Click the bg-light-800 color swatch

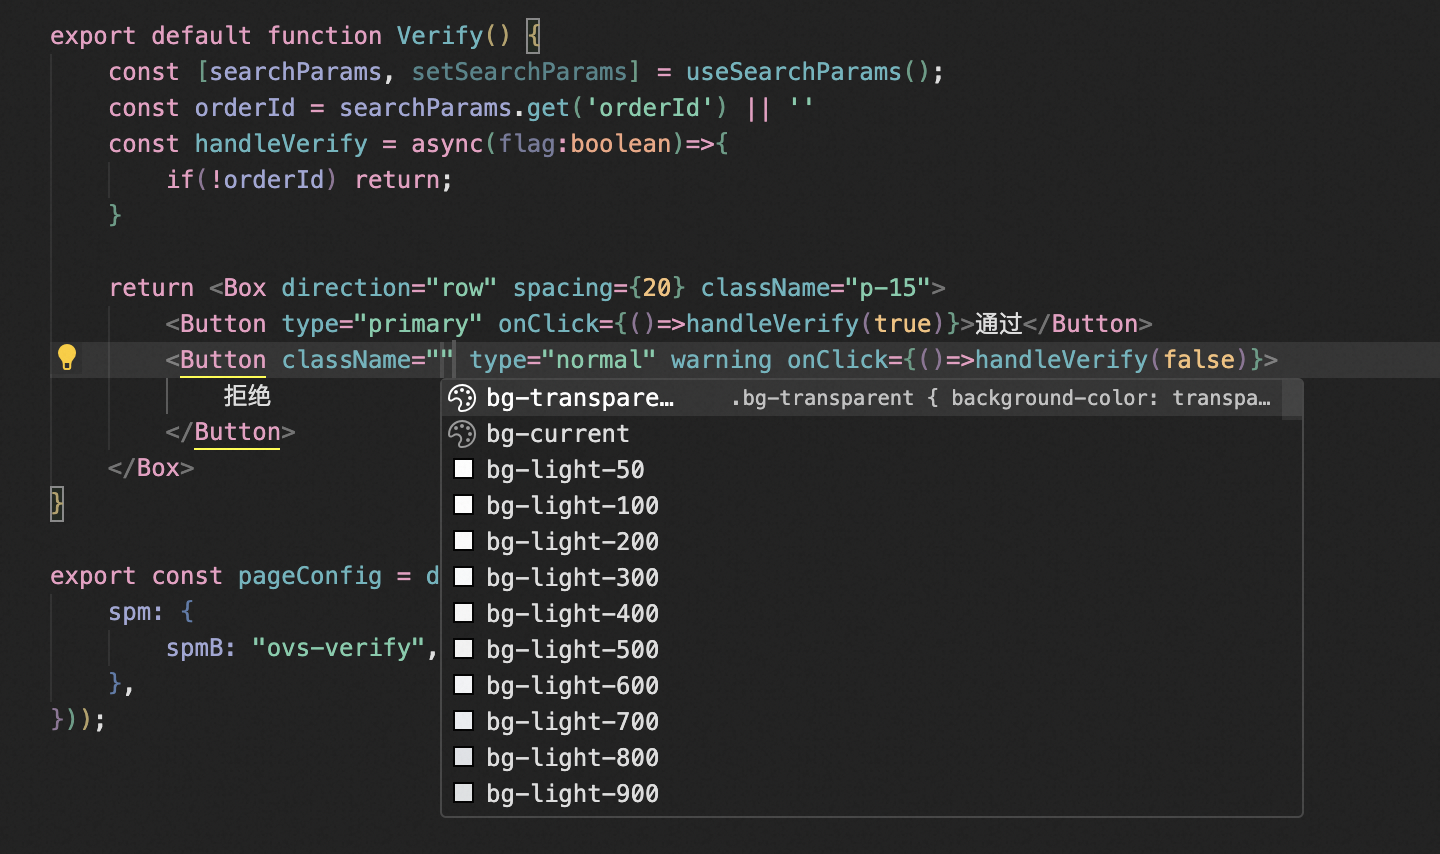click(x=463, y=757)
